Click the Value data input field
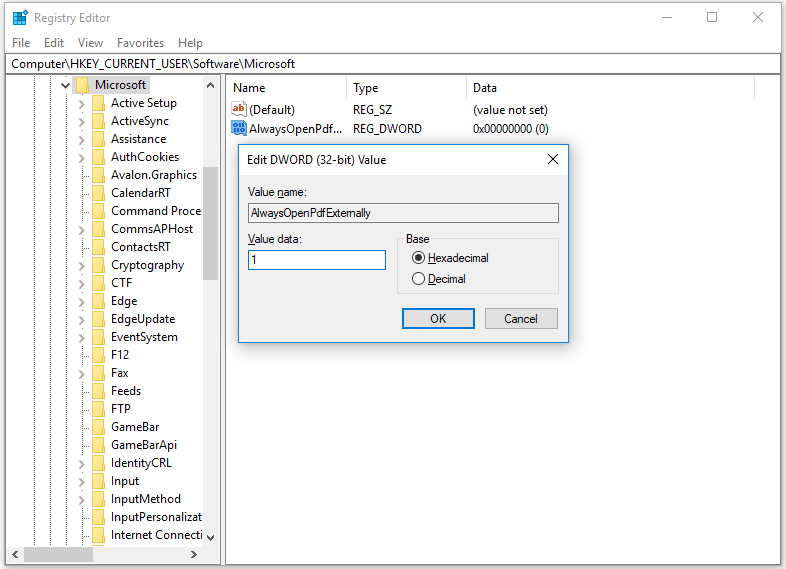786x569 pixels. [317, 260]
